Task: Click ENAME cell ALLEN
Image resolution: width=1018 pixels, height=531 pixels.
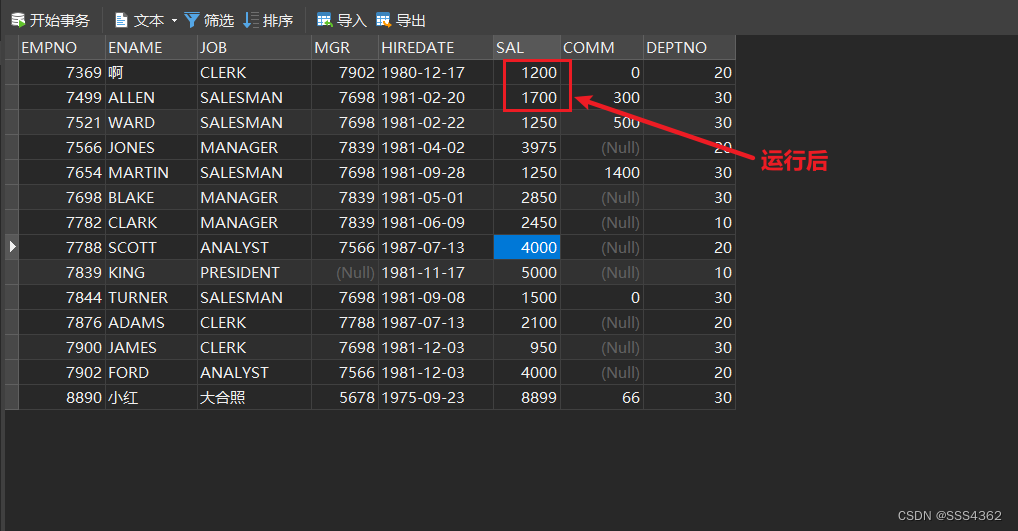Action: pyautogui.click(x=151, y=97)
